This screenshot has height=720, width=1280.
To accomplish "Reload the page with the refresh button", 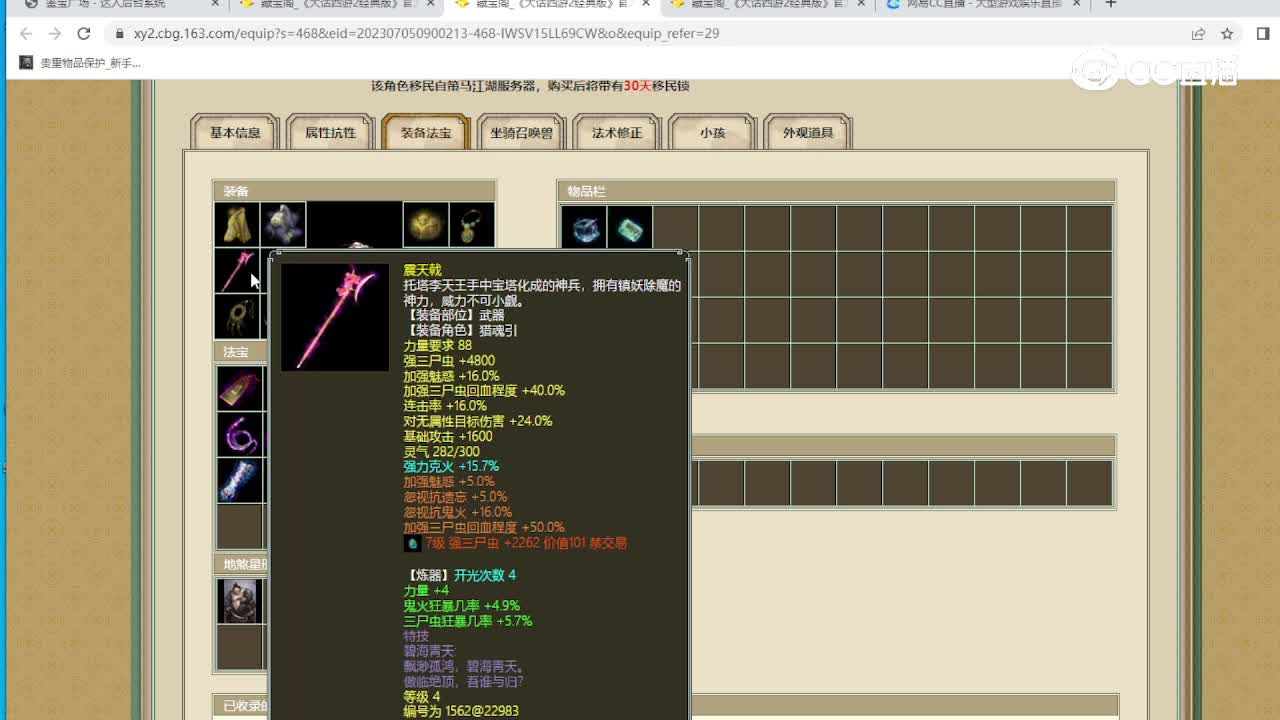I will pos(84,34).
